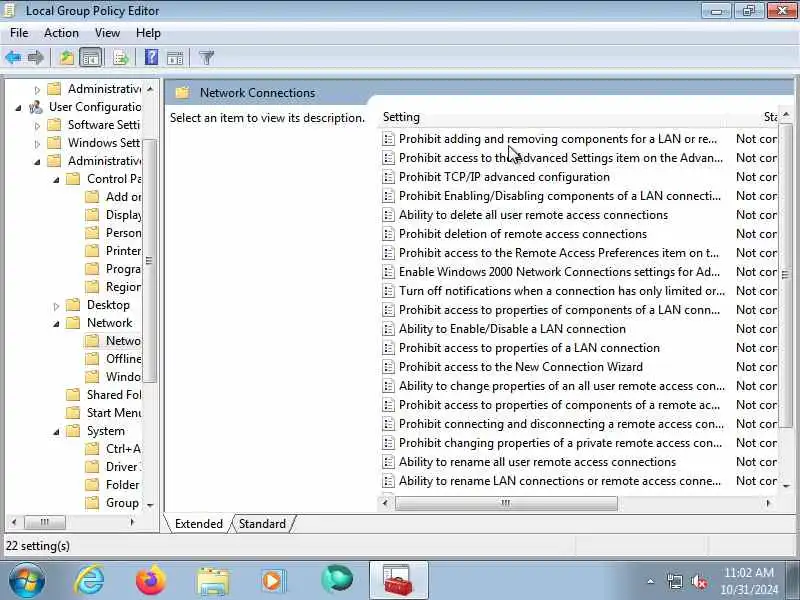Open Windows Media Player from the taskbar
800x600 pixels.
click(x=274, y=581)
